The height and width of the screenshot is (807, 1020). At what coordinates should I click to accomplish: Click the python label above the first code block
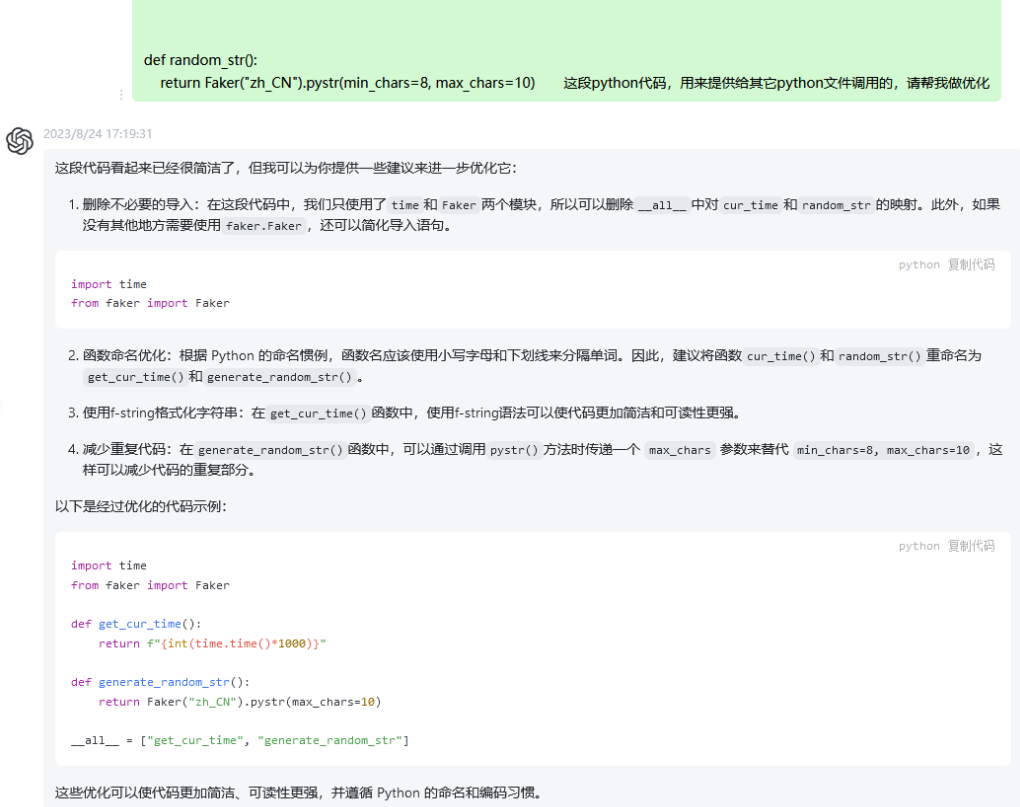919,264
